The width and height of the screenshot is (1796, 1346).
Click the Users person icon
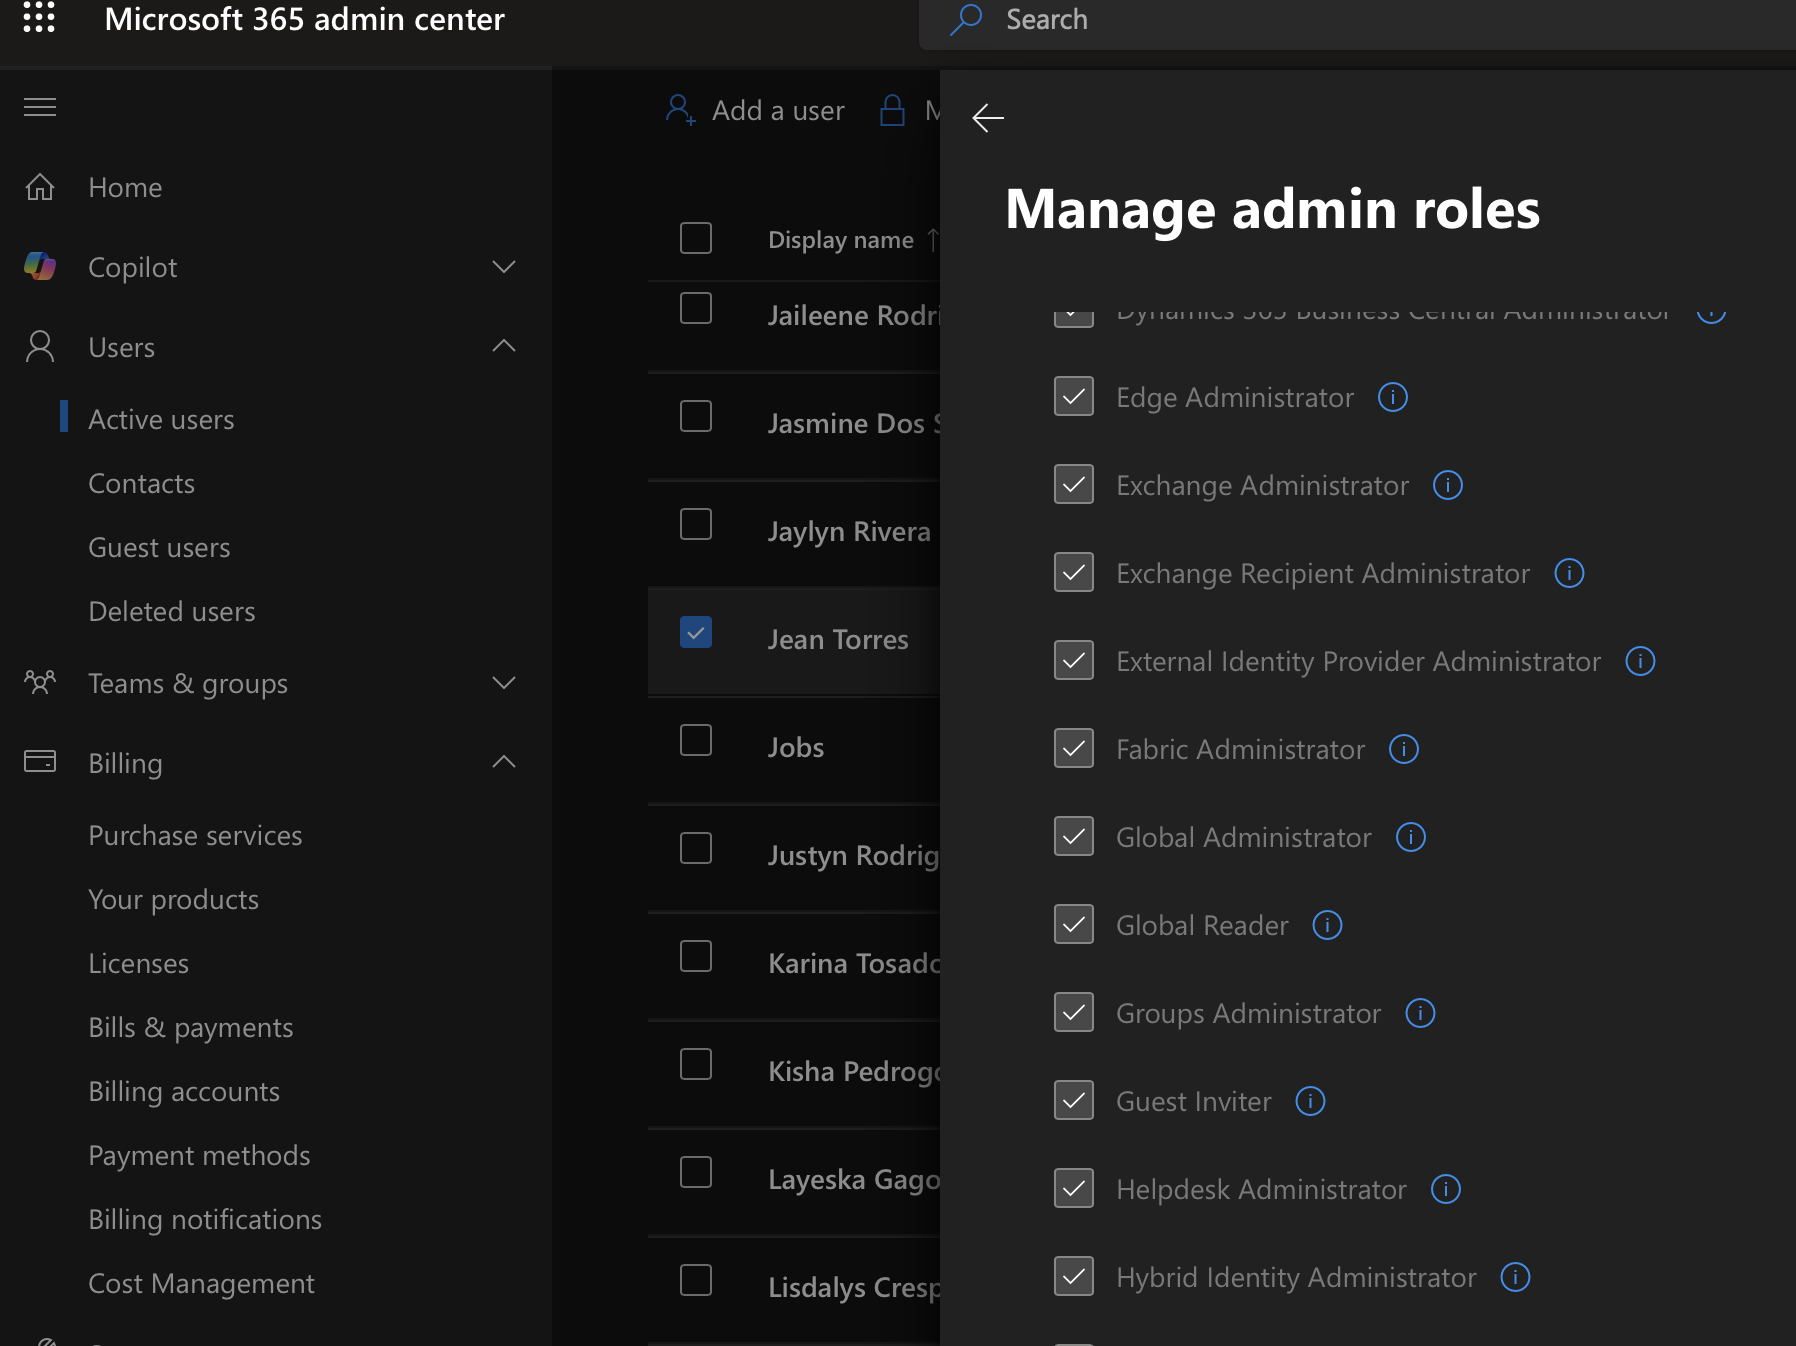click(40, 346)
